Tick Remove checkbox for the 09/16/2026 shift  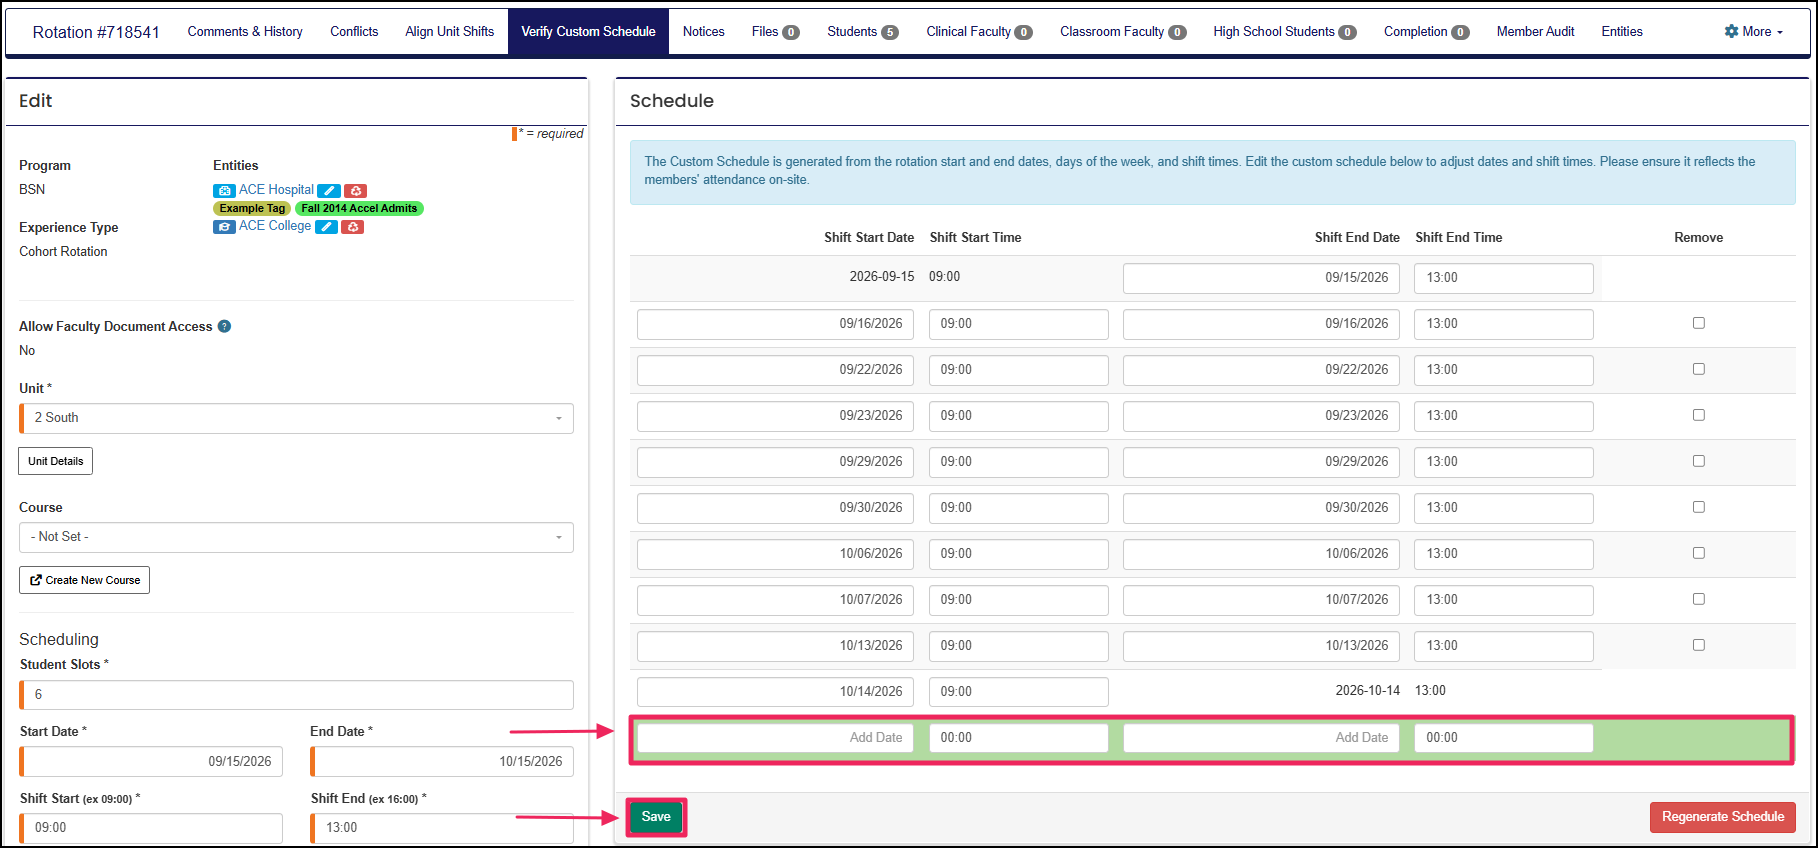coord(1698,323)
